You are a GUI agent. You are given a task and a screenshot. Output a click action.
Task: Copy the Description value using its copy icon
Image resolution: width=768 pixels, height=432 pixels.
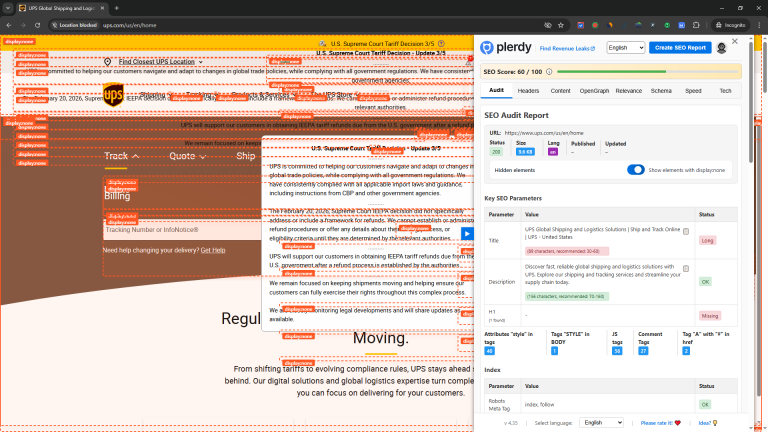(x=686, y=268)
